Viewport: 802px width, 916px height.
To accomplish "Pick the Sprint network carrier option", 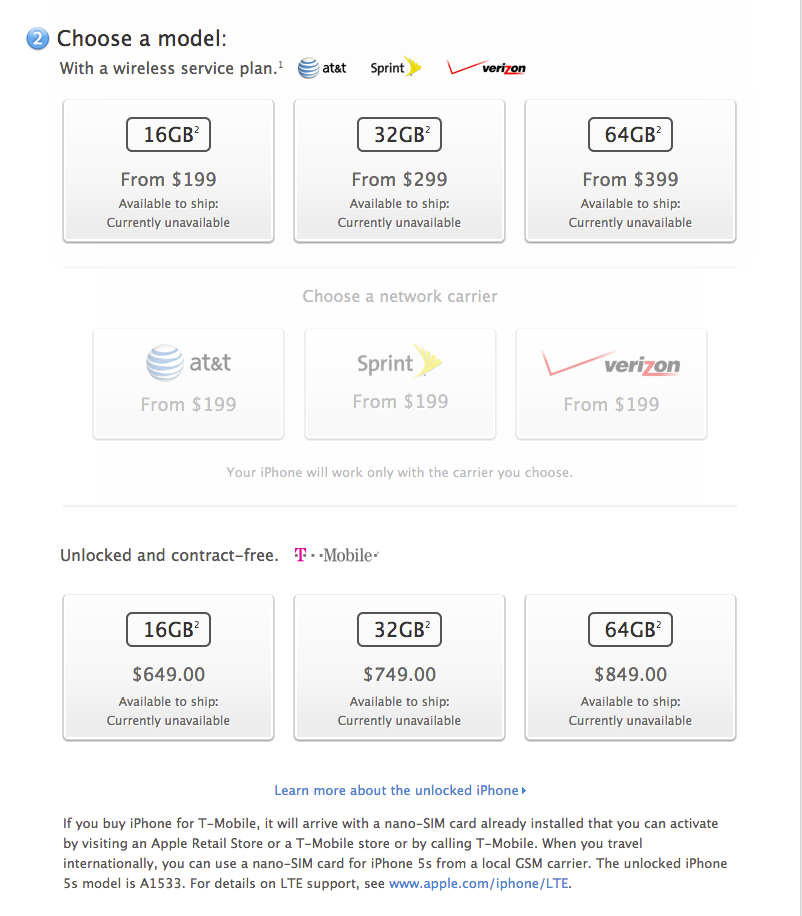I will (x=400, y=384).
